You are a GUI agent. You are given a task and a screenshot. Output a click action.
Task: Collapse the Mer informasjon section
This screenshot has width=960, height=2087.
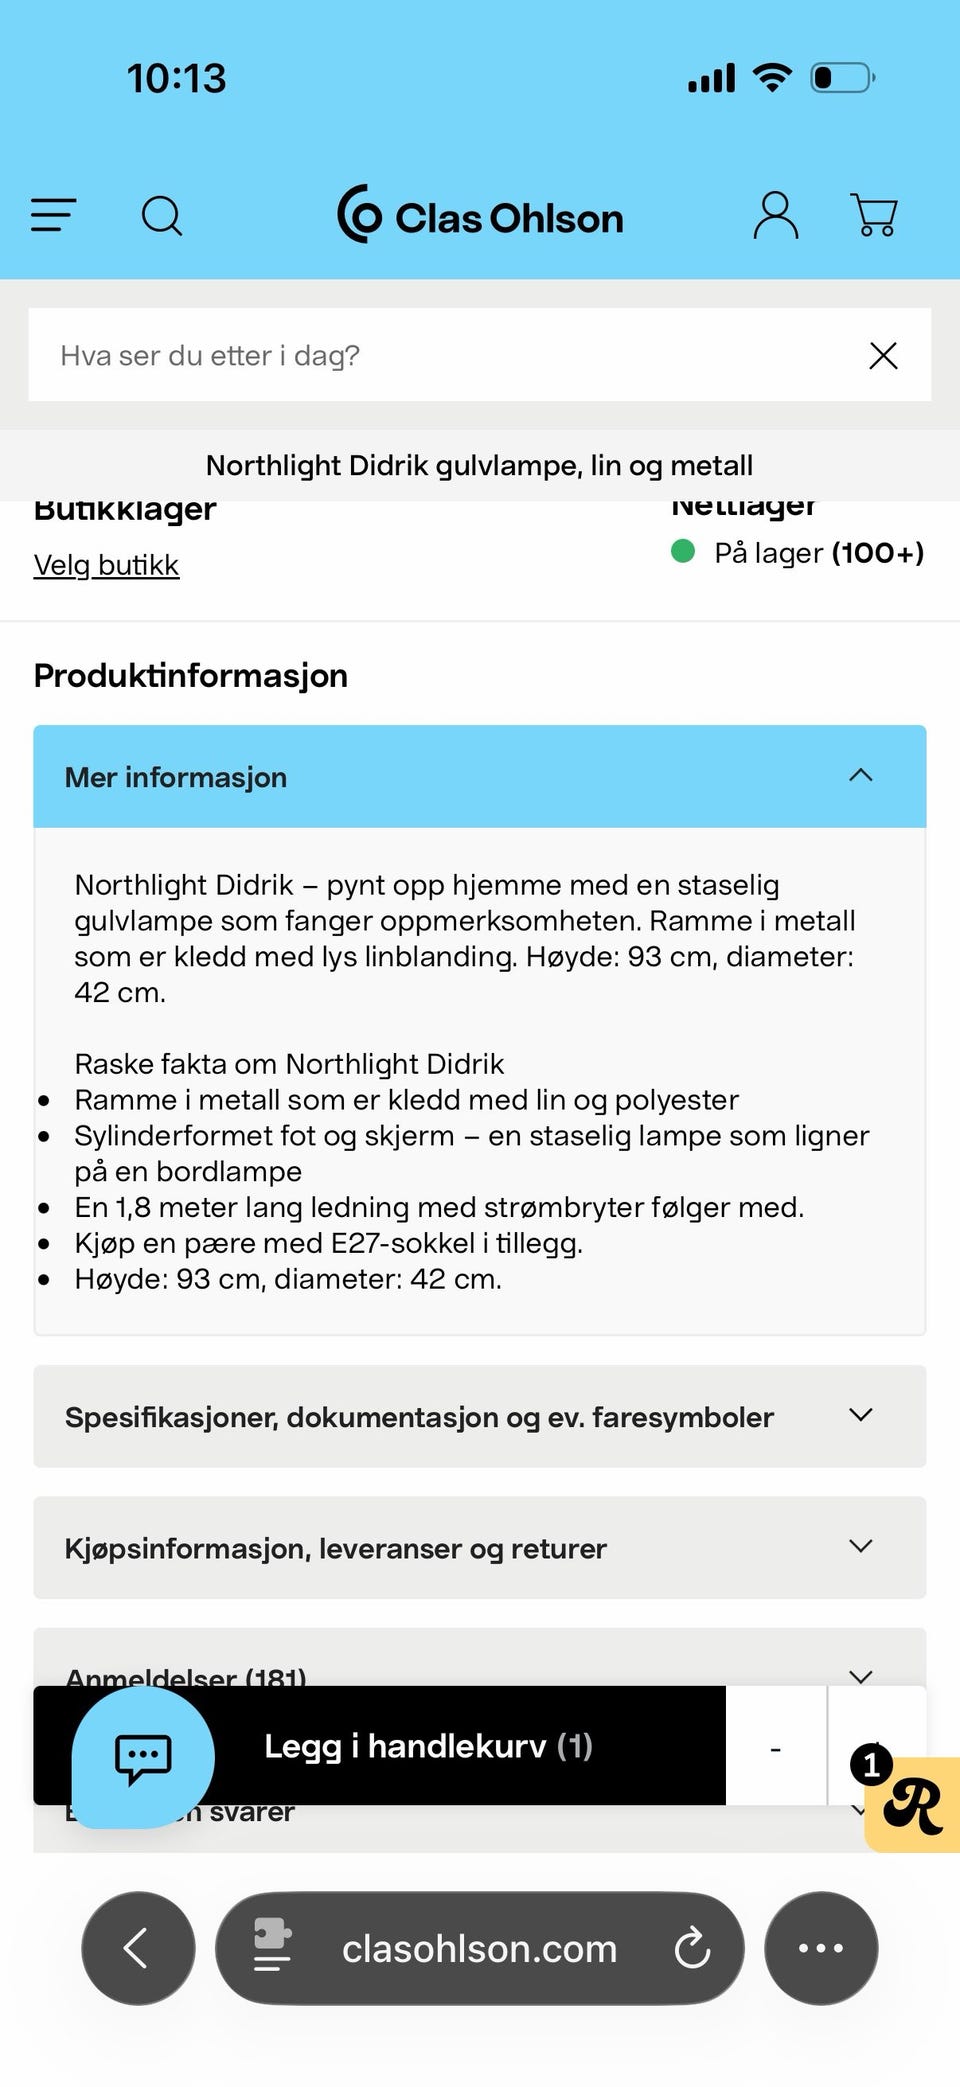coord(480,776)
